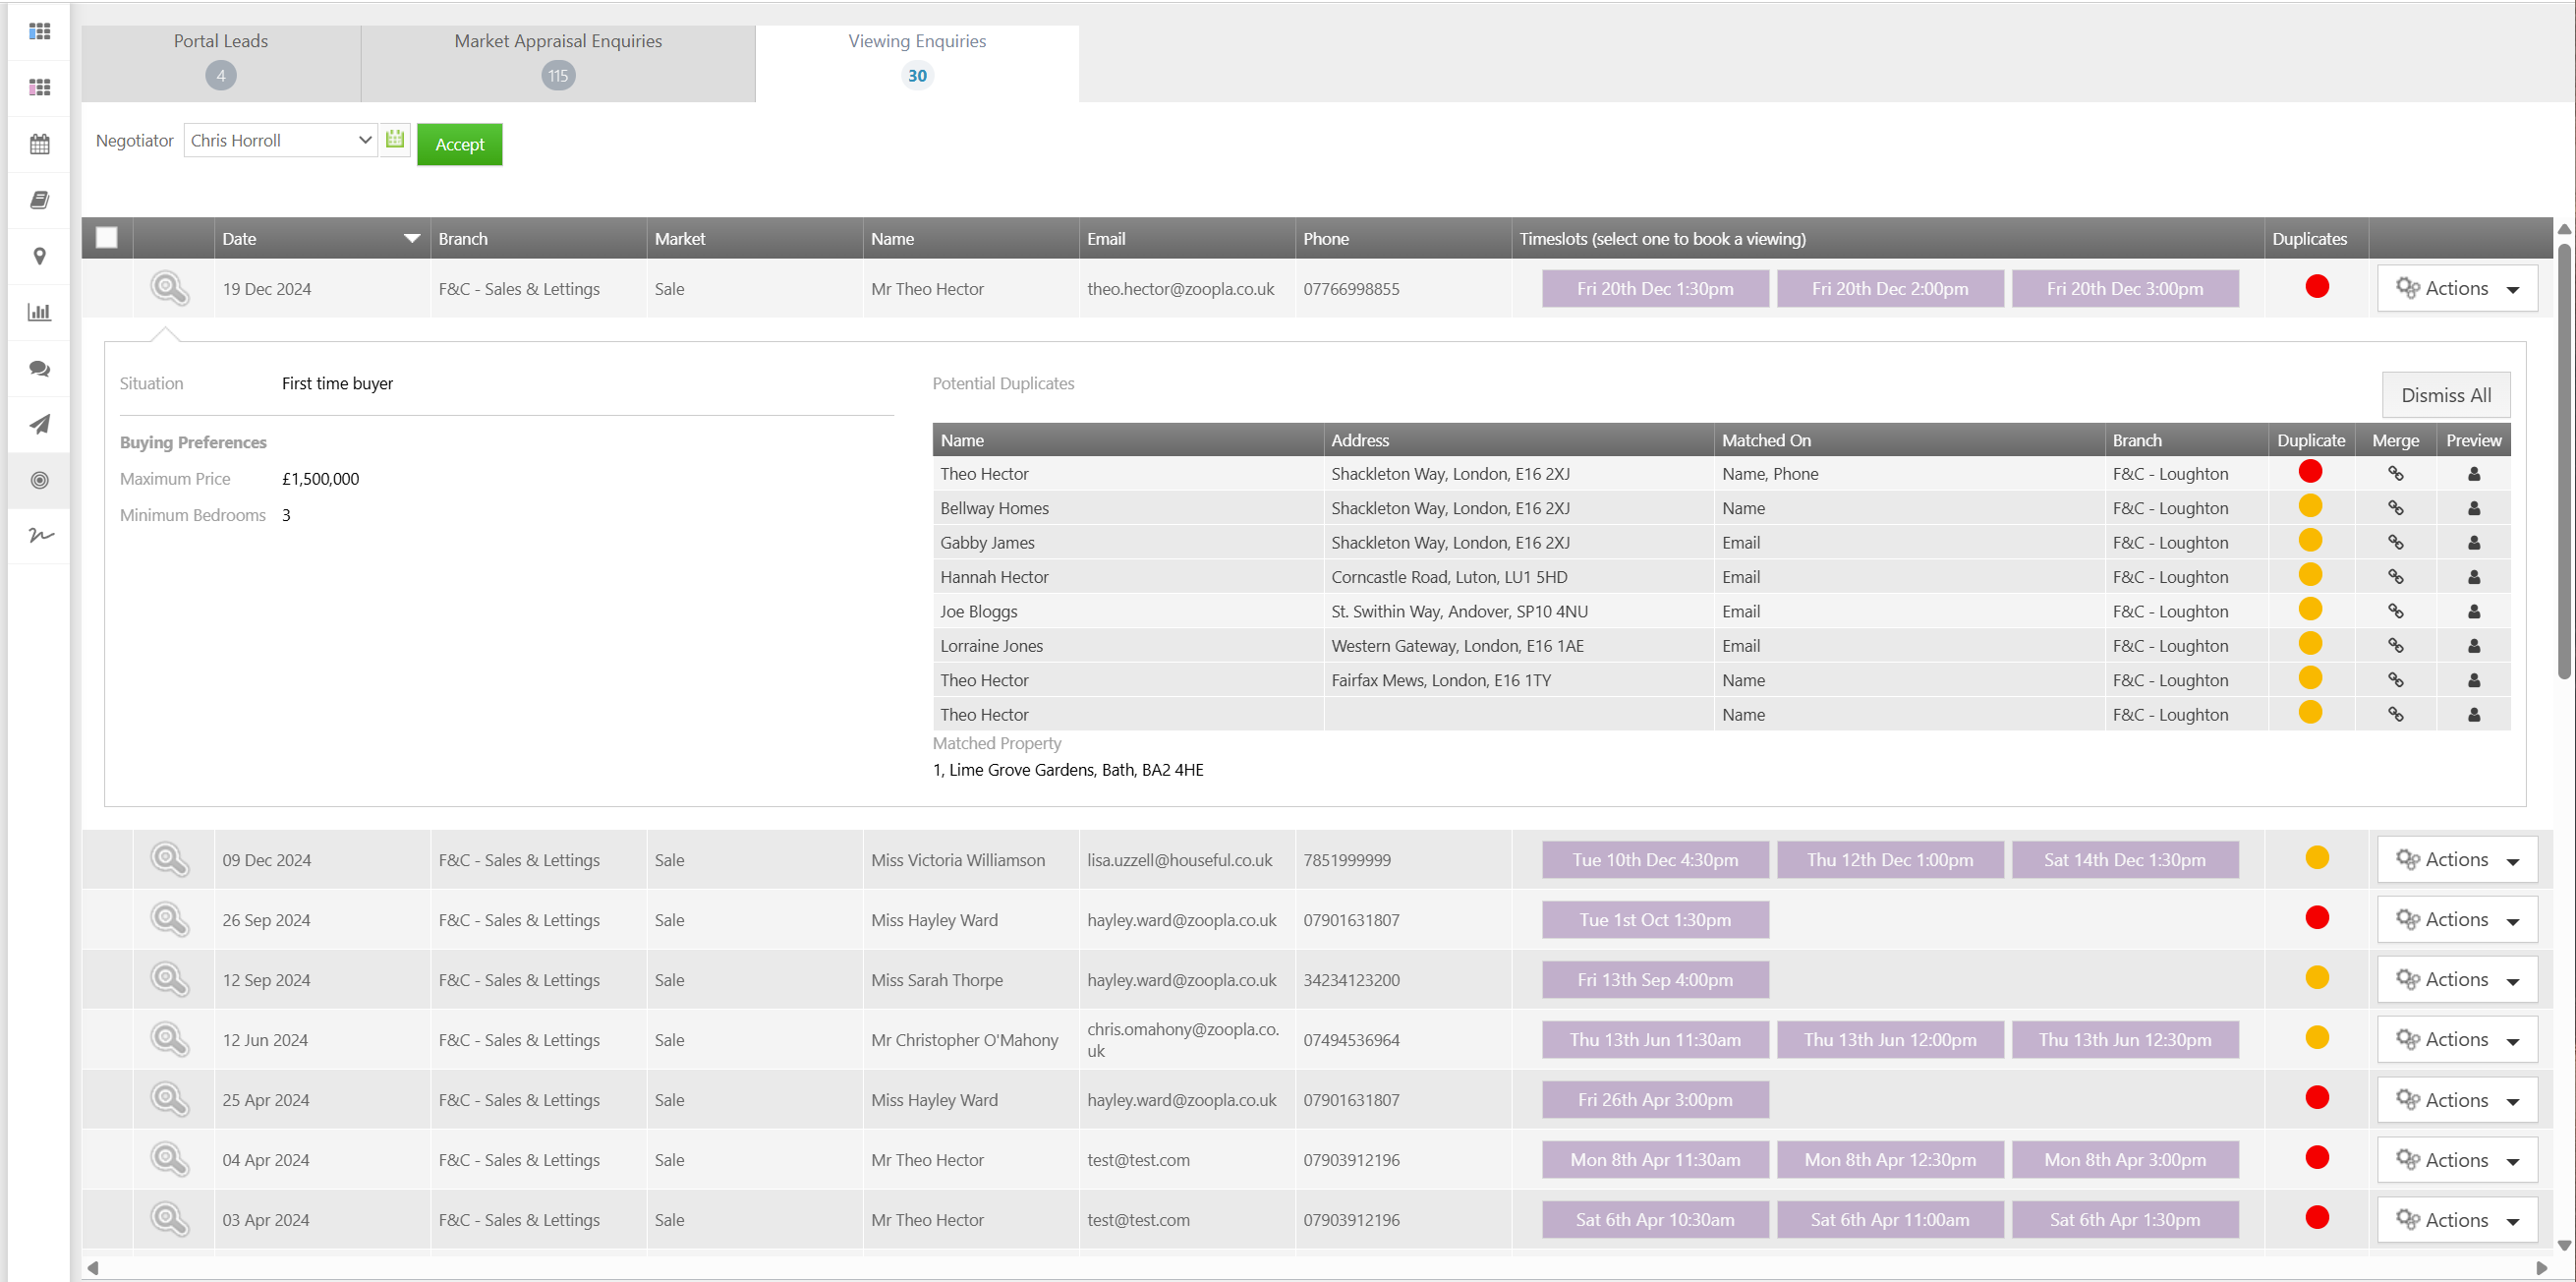The width and height of the screenshot is (2576, 1282).
Task: Click the green Accept button
Action: click(460, 144)
